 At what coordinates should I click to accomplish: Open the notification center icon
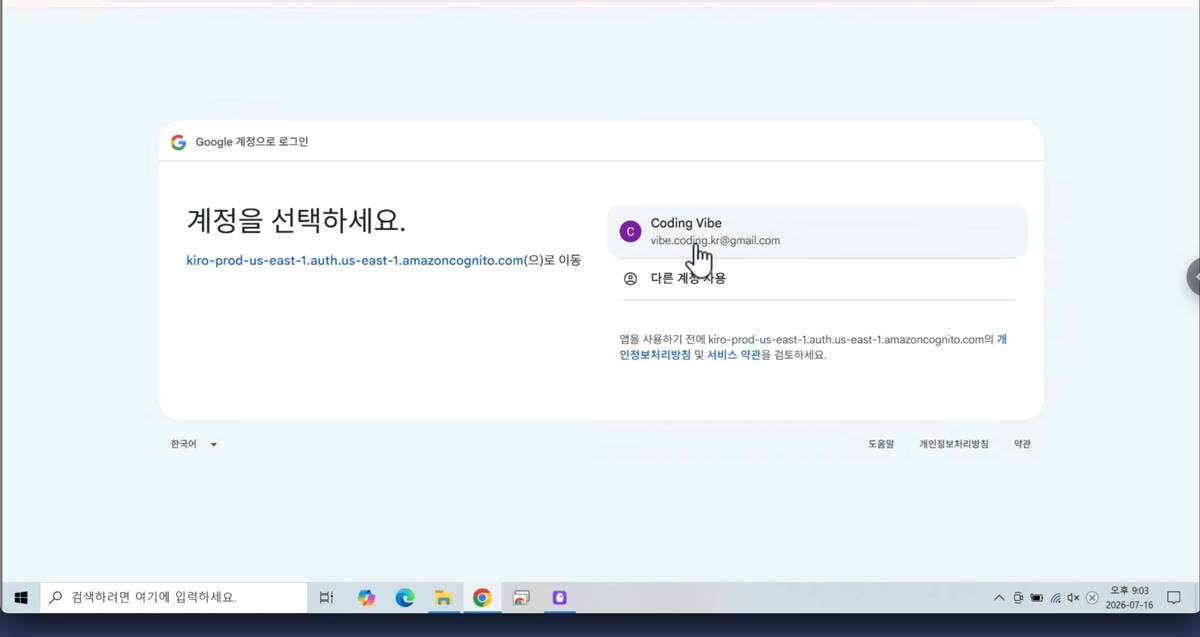[x=1175, y=598]
